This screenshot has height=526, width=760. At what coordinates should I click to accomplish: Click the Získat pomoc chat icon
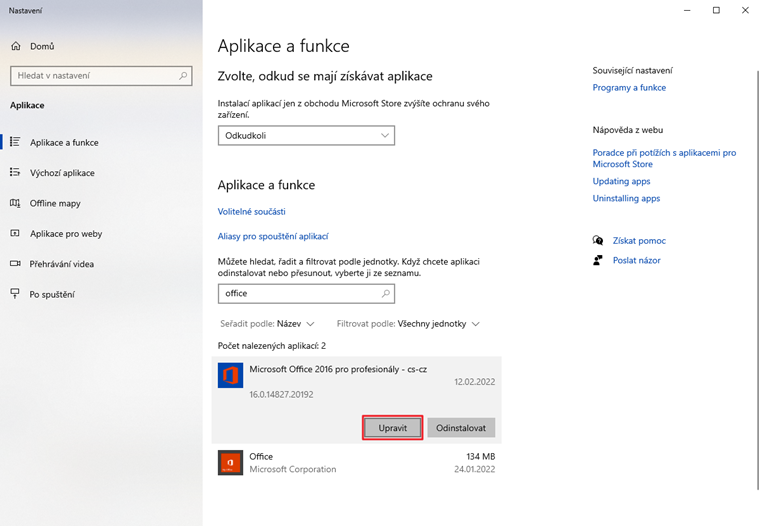coord(598,240)
